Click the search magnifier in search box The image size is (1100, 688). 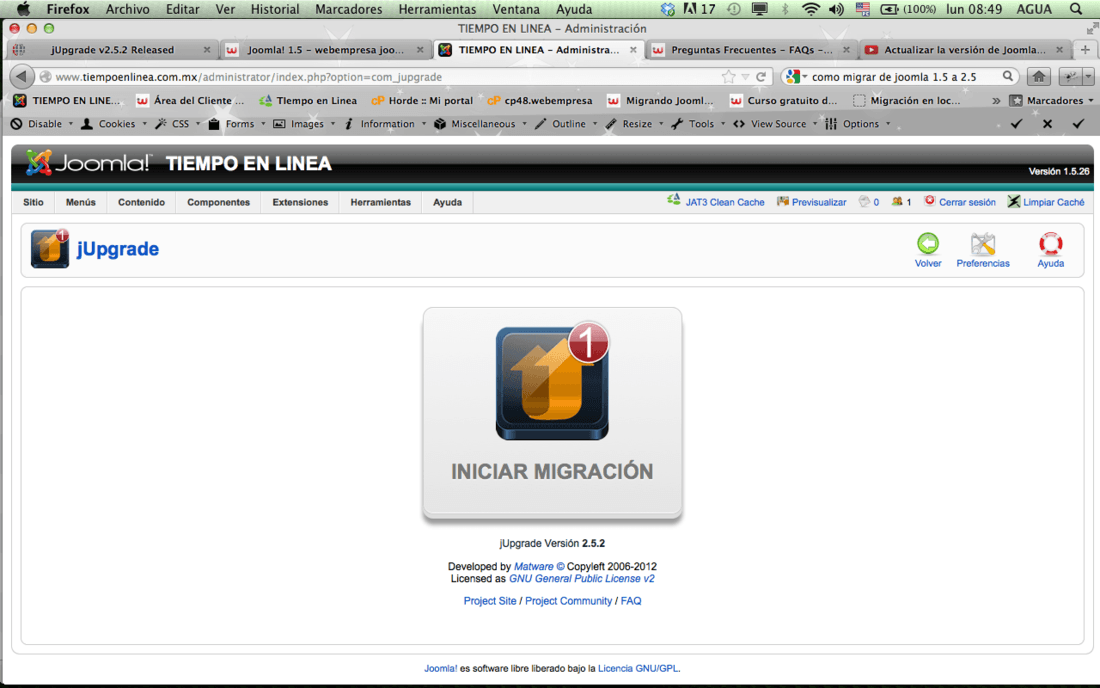pyautogui.click(x=1007, y=76)
